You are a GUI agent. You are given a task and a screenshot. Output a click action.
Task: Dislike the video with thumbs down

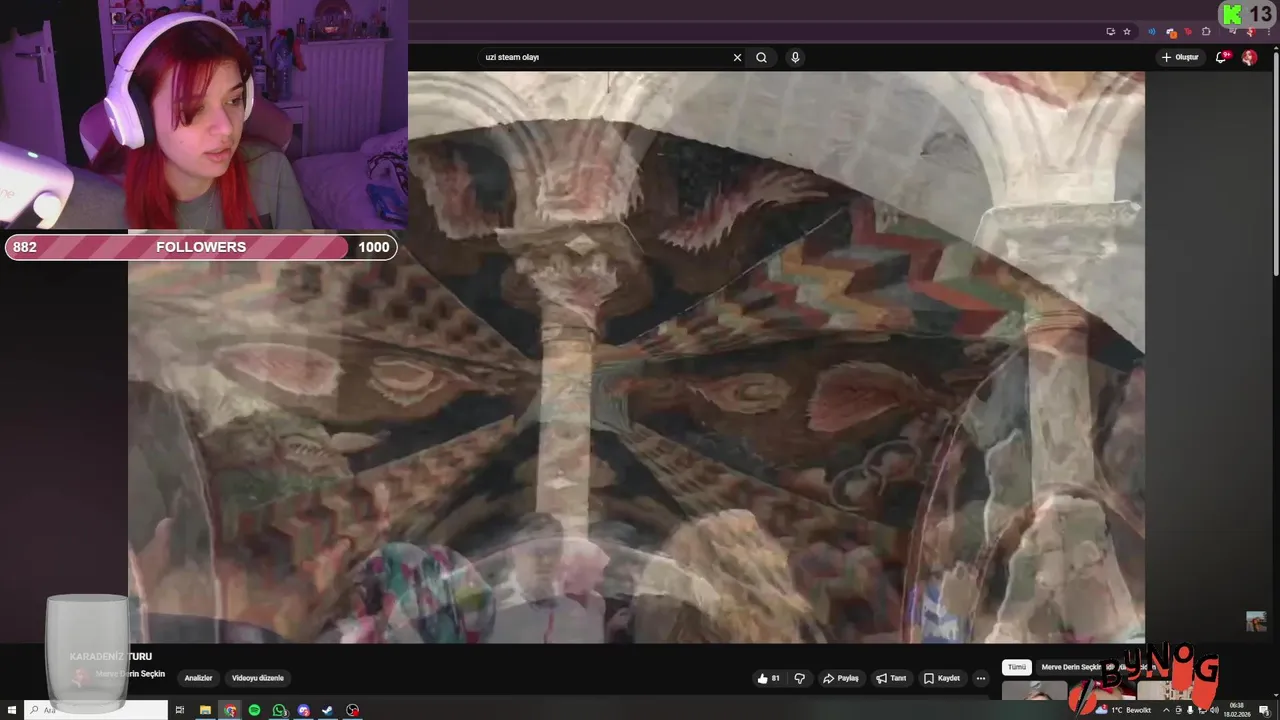(x=799, y=678)
